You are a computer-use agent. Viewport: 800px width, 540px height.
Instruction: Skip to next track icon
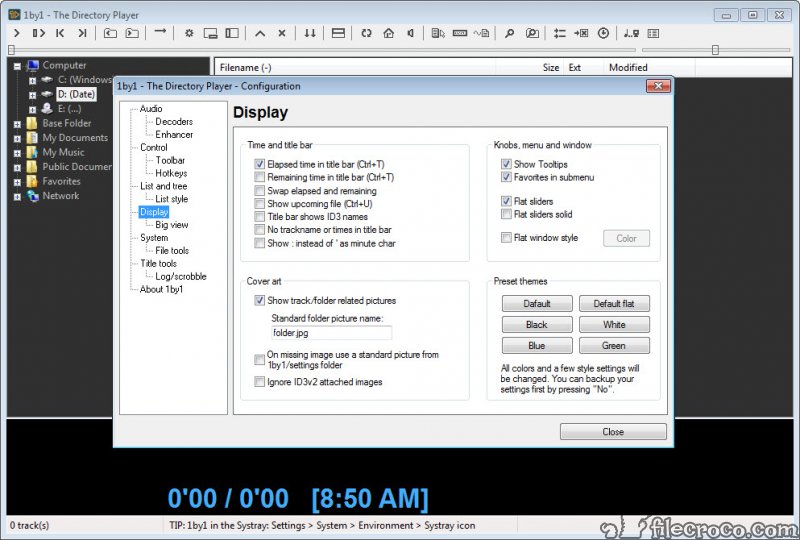(x=82, y=33)
